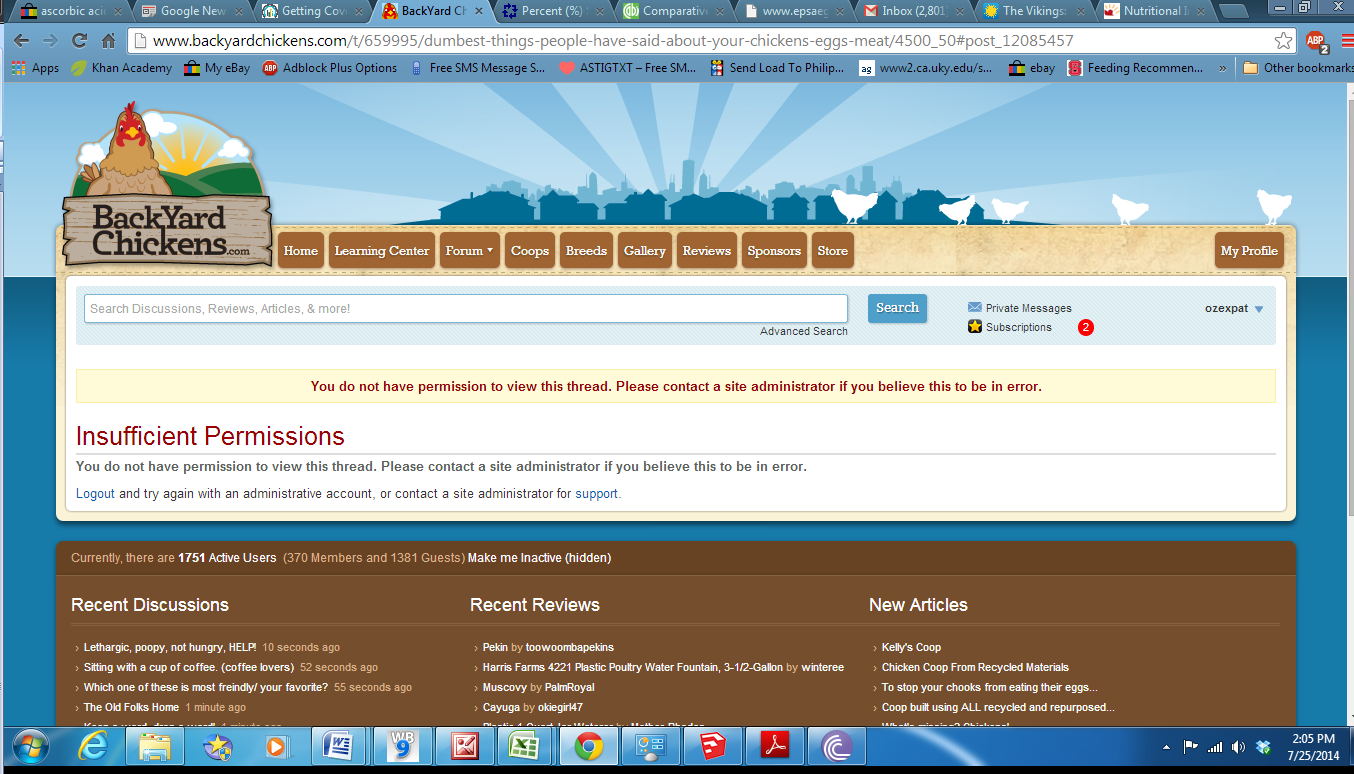Reload the page using the refresh icon

click(79, 41)
